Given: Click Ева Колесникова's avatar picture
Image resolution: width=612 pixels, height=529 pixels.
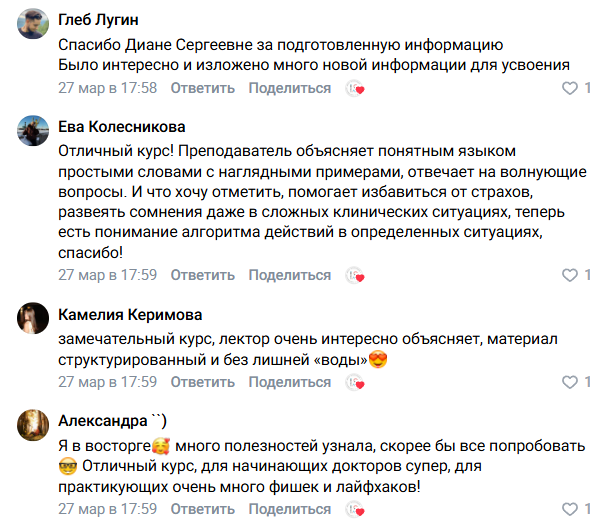Looking at the screenshot, I should point(34,132).
